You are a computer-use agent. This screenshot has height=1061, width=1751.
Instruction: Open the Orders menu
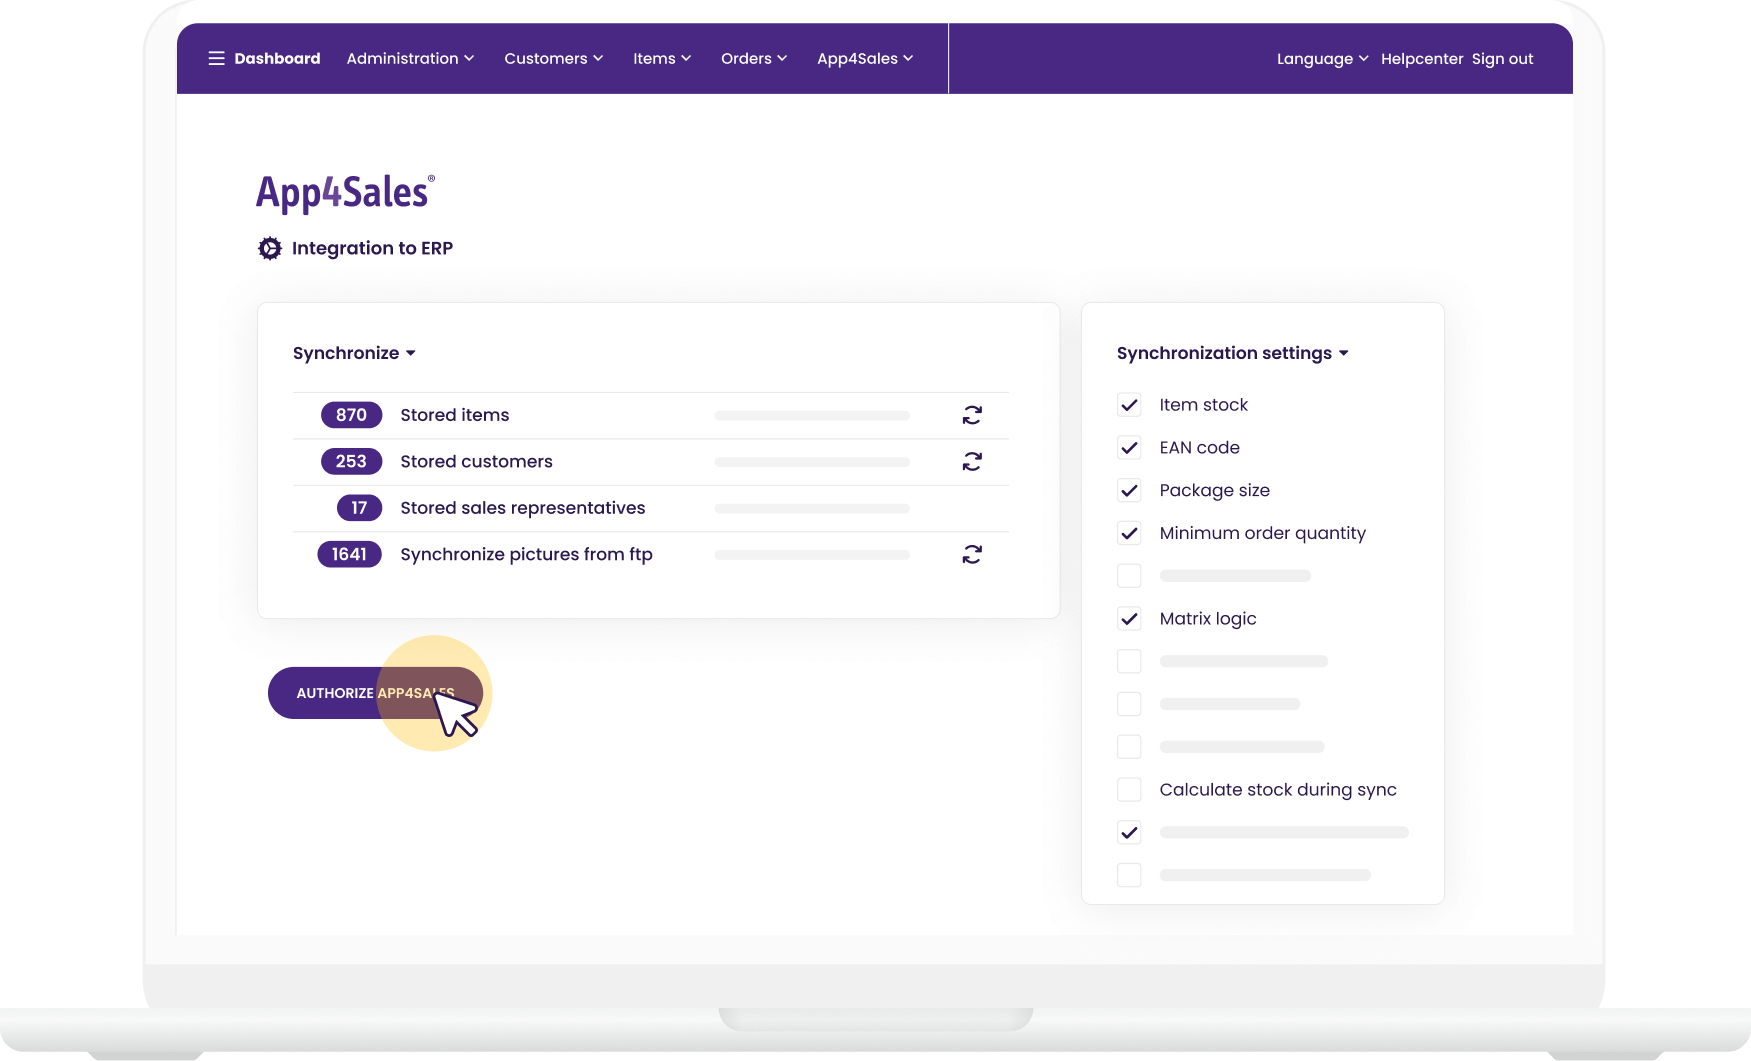(x=754, y=59)
